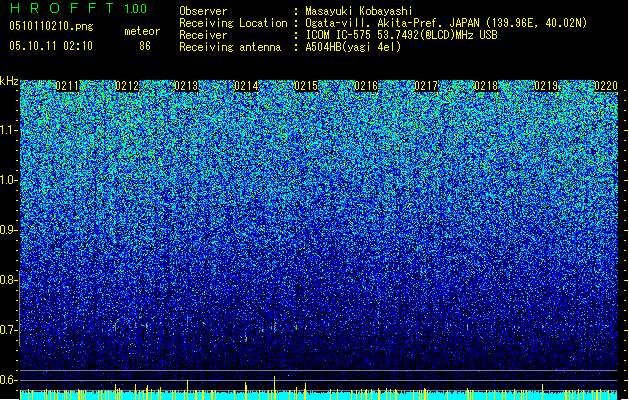The height and width of the screenshot is (400, 629).
Task: Click the 1.00 version number
Action: click(136, 9)
